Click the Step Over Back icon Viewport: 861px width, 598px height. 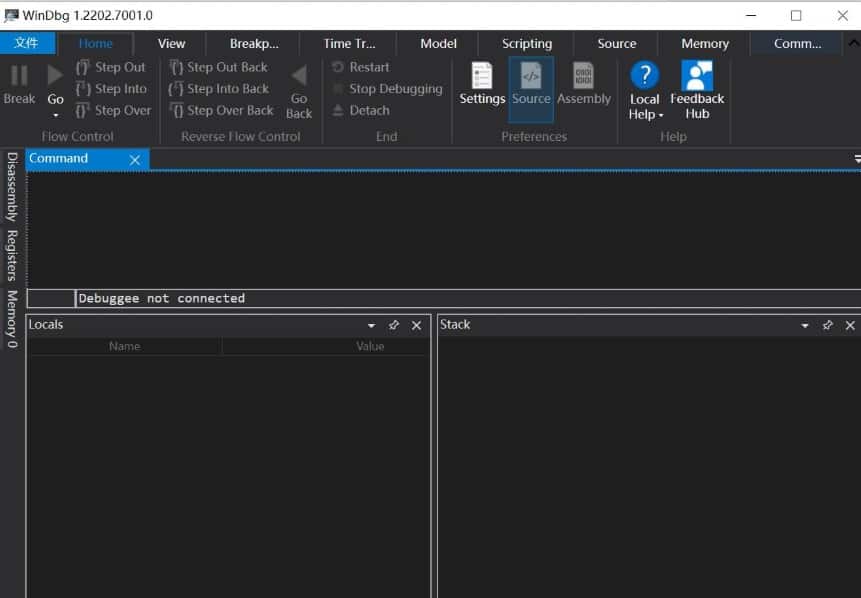coord(177,110)
